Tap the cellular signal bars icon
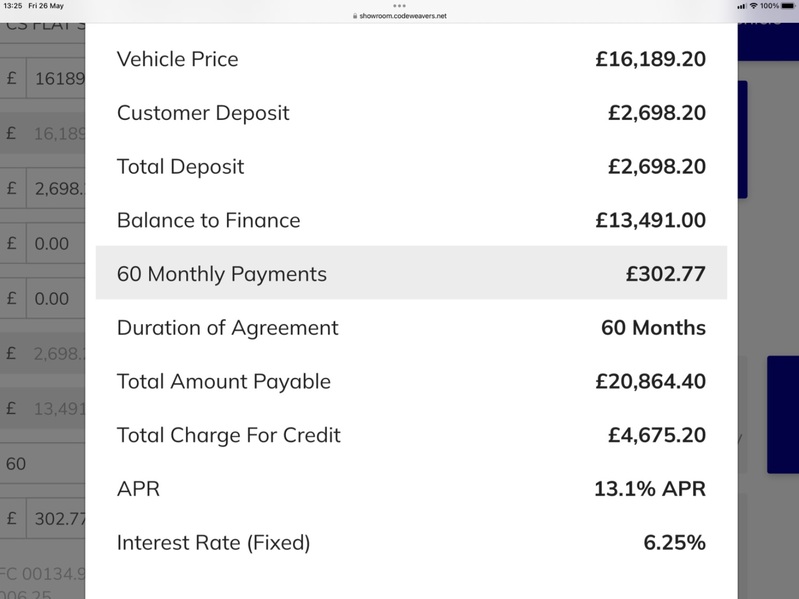The height and width of the screenshot is (599, 799). pyautogui.click(x=742, y=6)
